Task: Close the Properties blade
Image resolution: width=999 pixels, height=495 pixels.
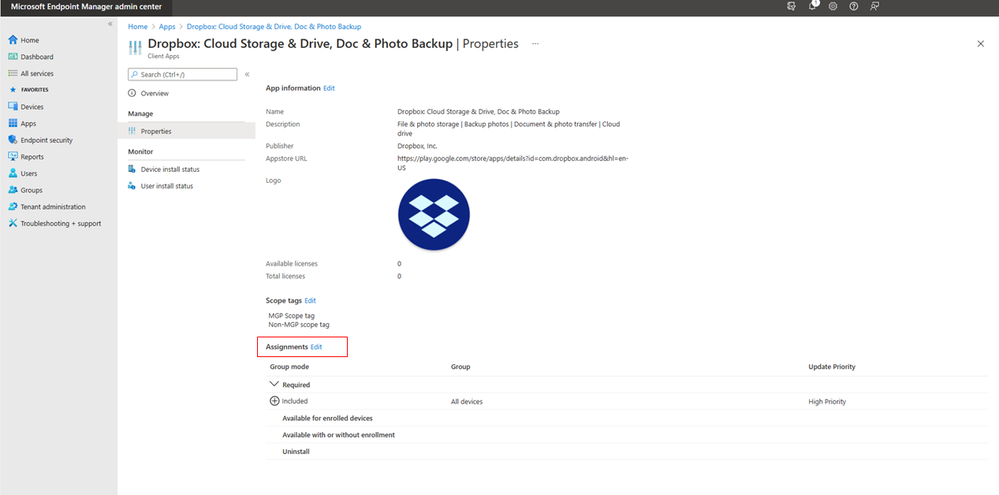Action: coord(981,44)
